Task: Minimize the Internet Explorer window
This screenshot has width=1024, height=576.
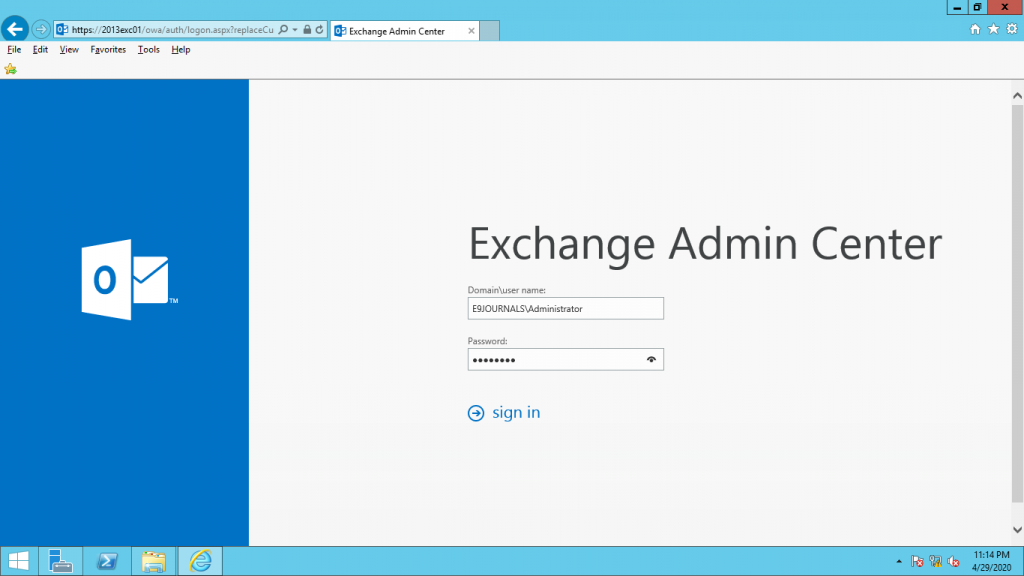Action: [957, 7]
